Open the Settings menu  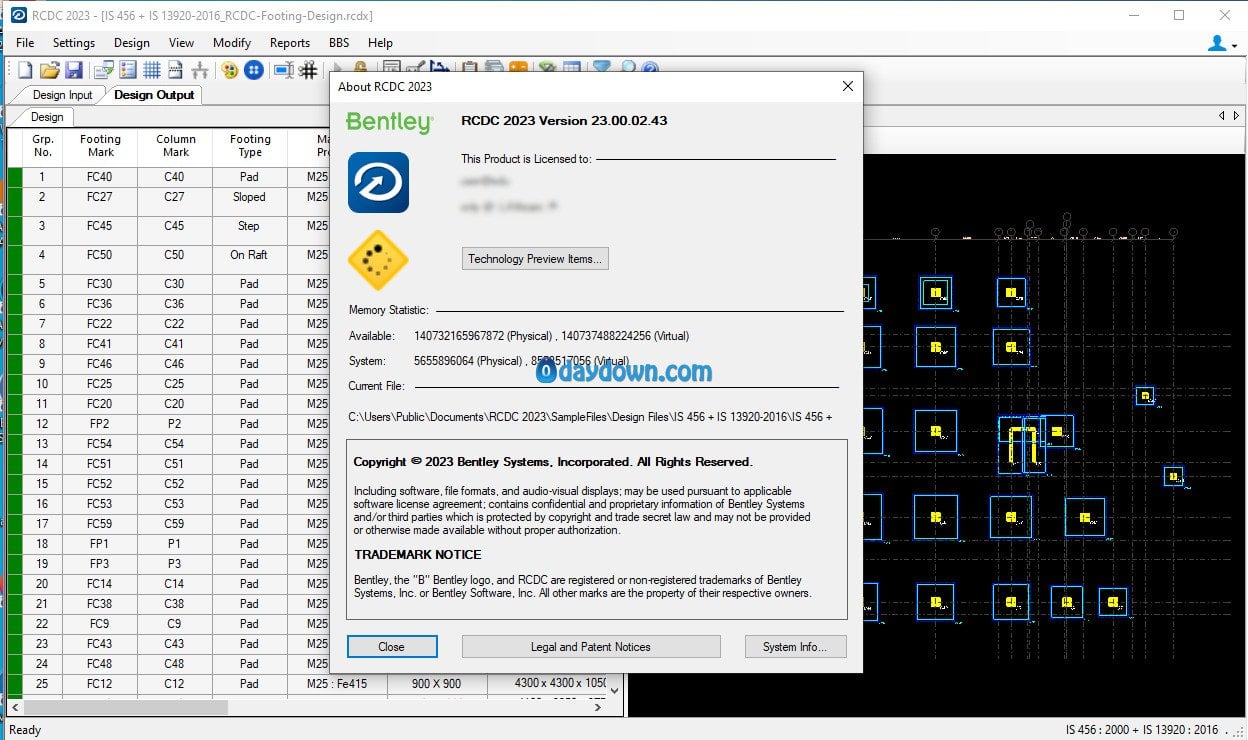(x=74, y=43)
